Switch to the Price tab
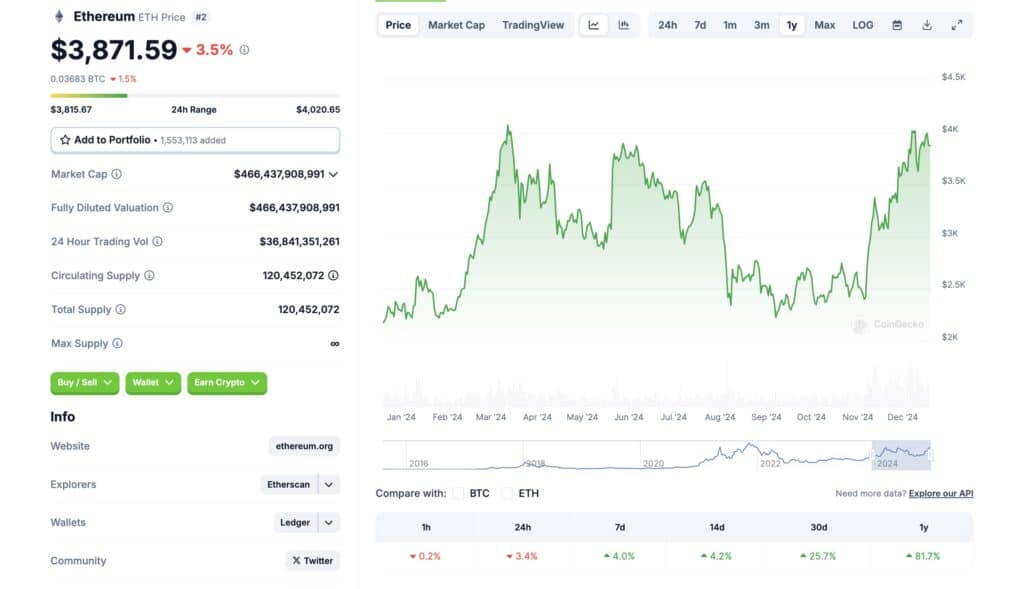 [398, 25]
